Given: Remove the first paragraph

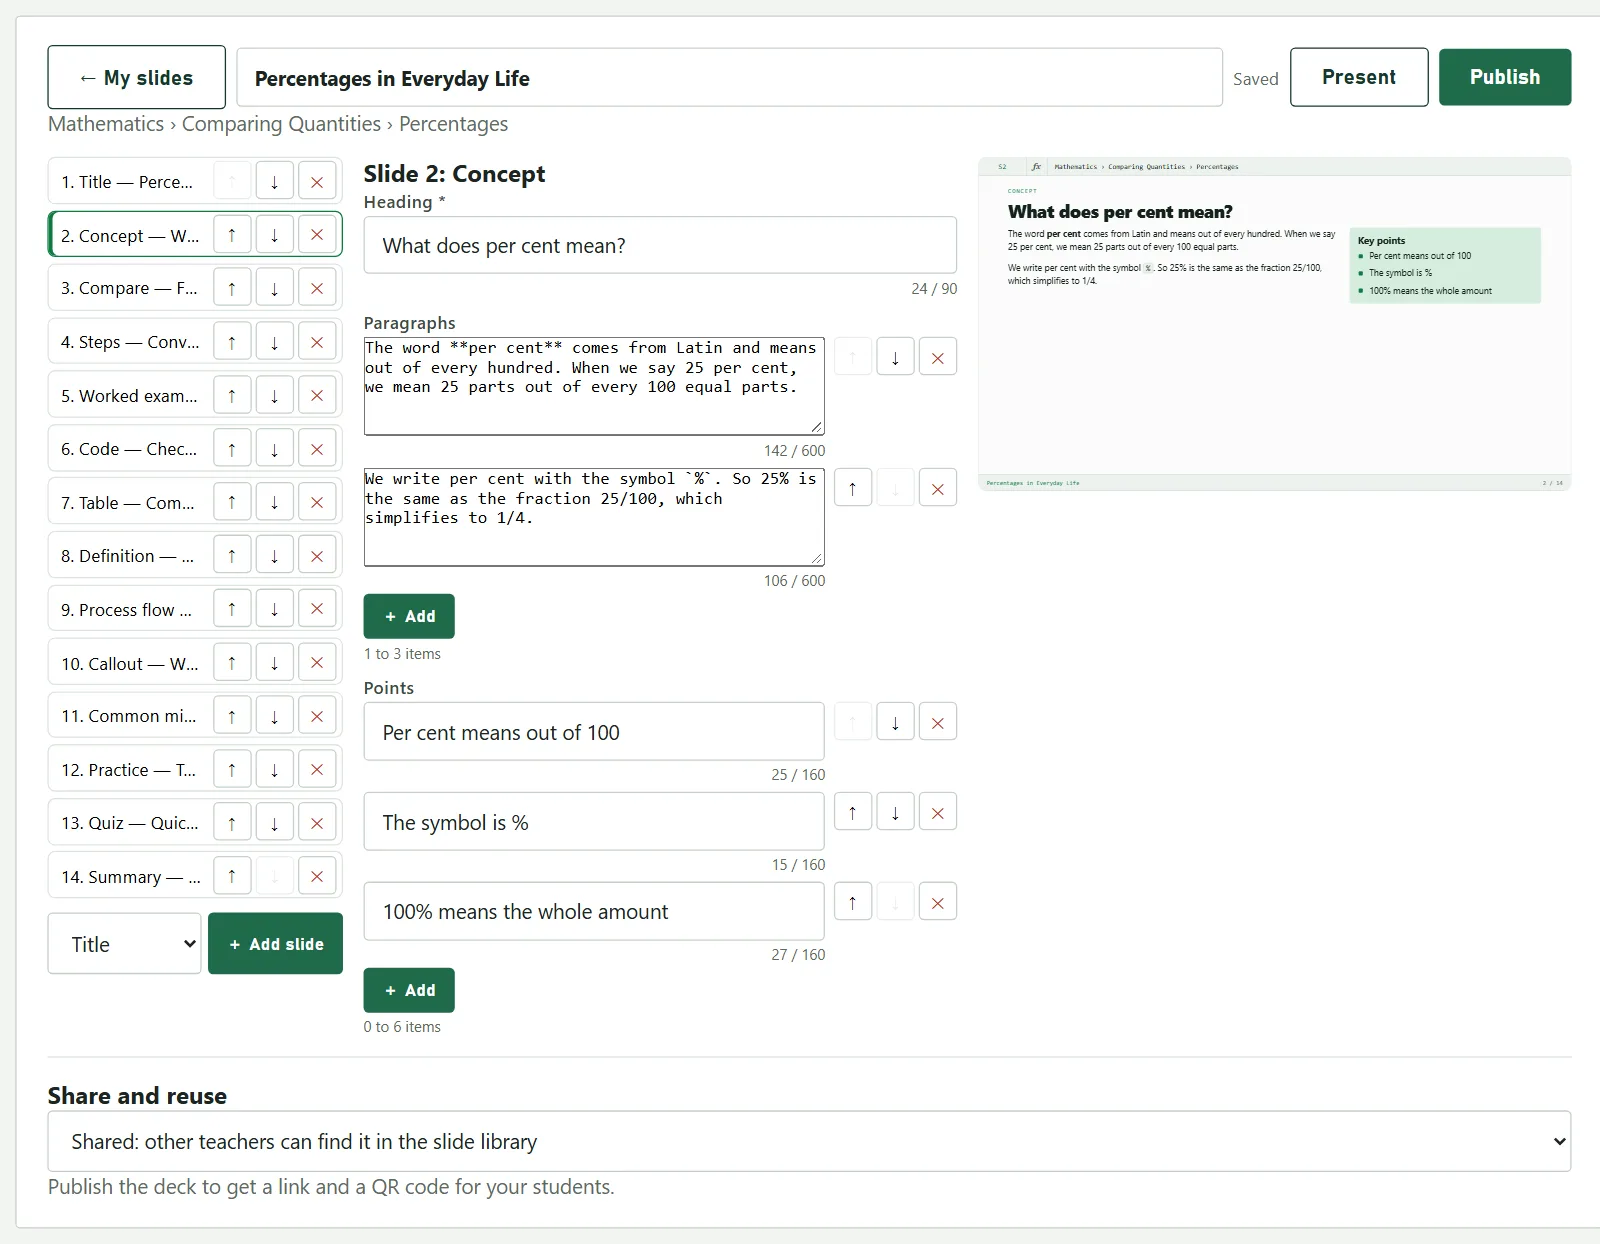Looking at the screenshot, I should pos(938,357).
